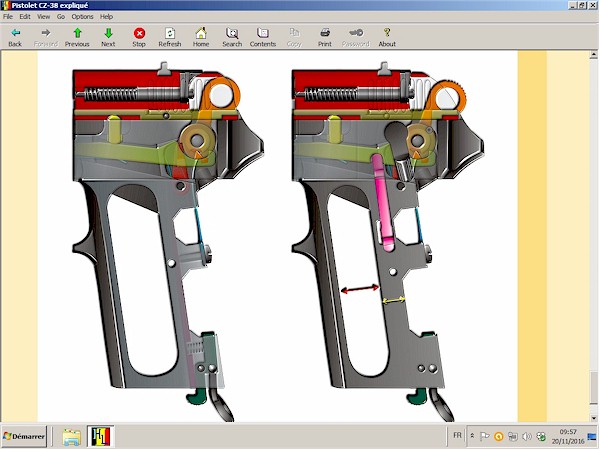Click the left pistol diagram image
The image size is (600, 450).
(168, 242)
